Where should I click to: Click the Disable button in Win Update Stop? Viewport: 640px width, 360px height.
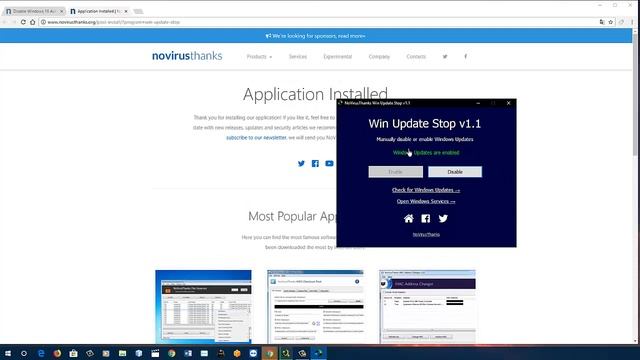(455, 172)
